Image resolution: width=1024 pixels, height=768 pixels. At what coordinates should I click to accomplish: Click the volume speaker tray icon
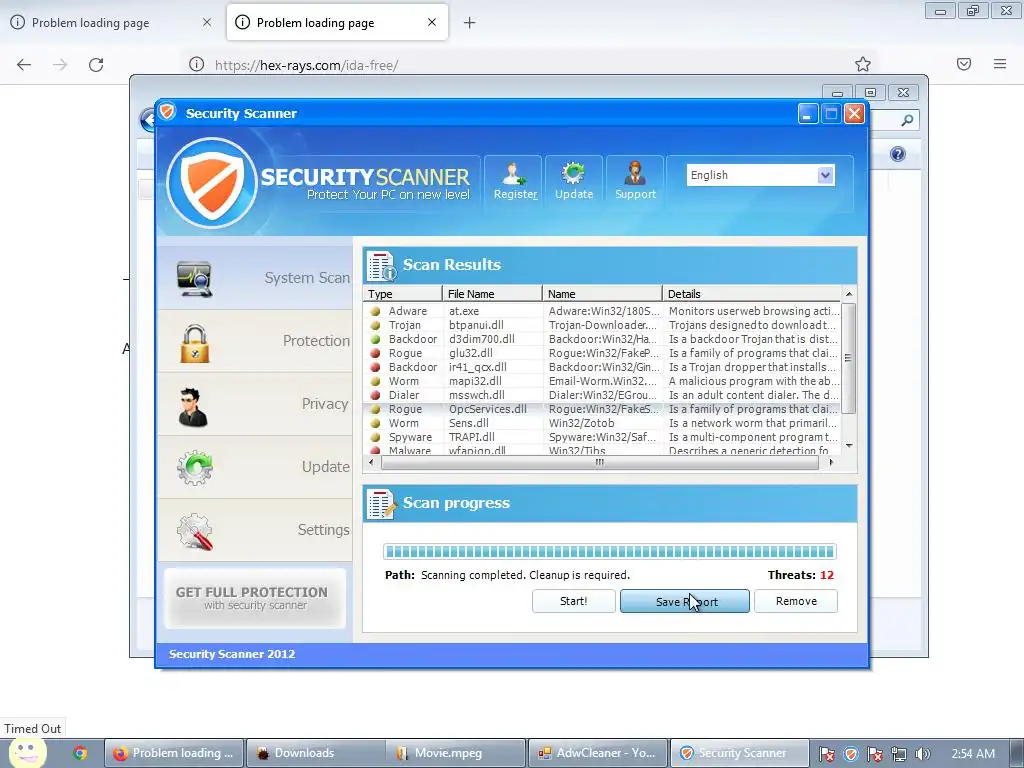923,754
